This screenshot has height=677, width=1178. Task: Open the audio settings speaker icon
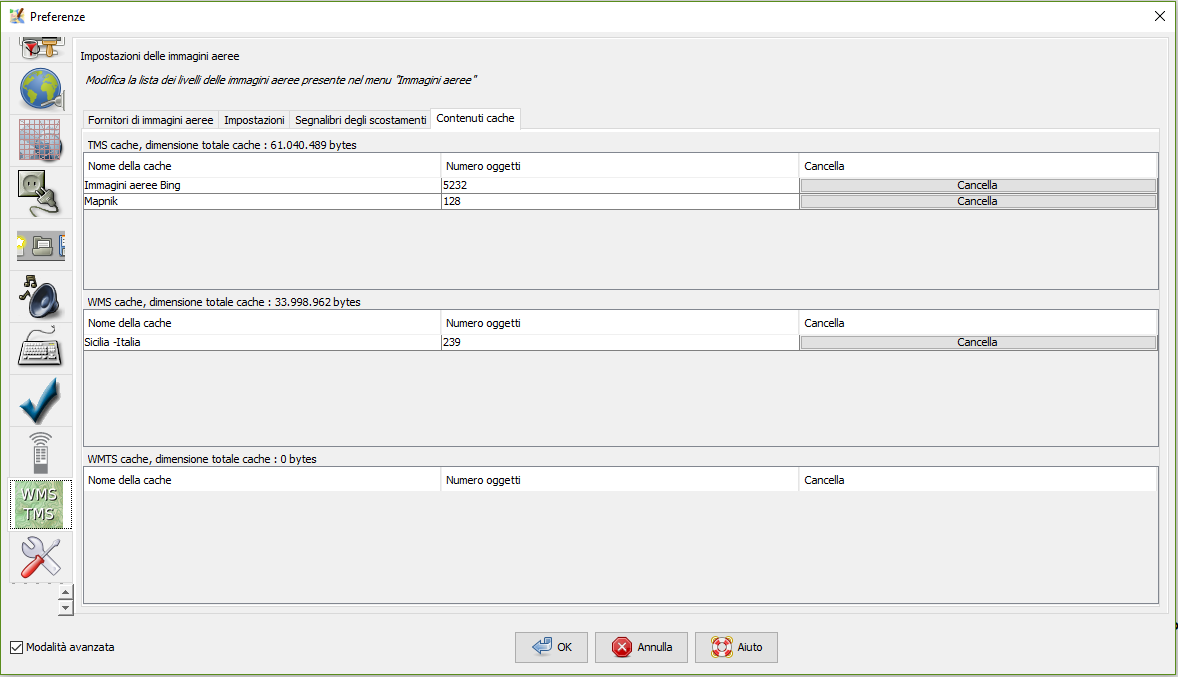(41, 297)
